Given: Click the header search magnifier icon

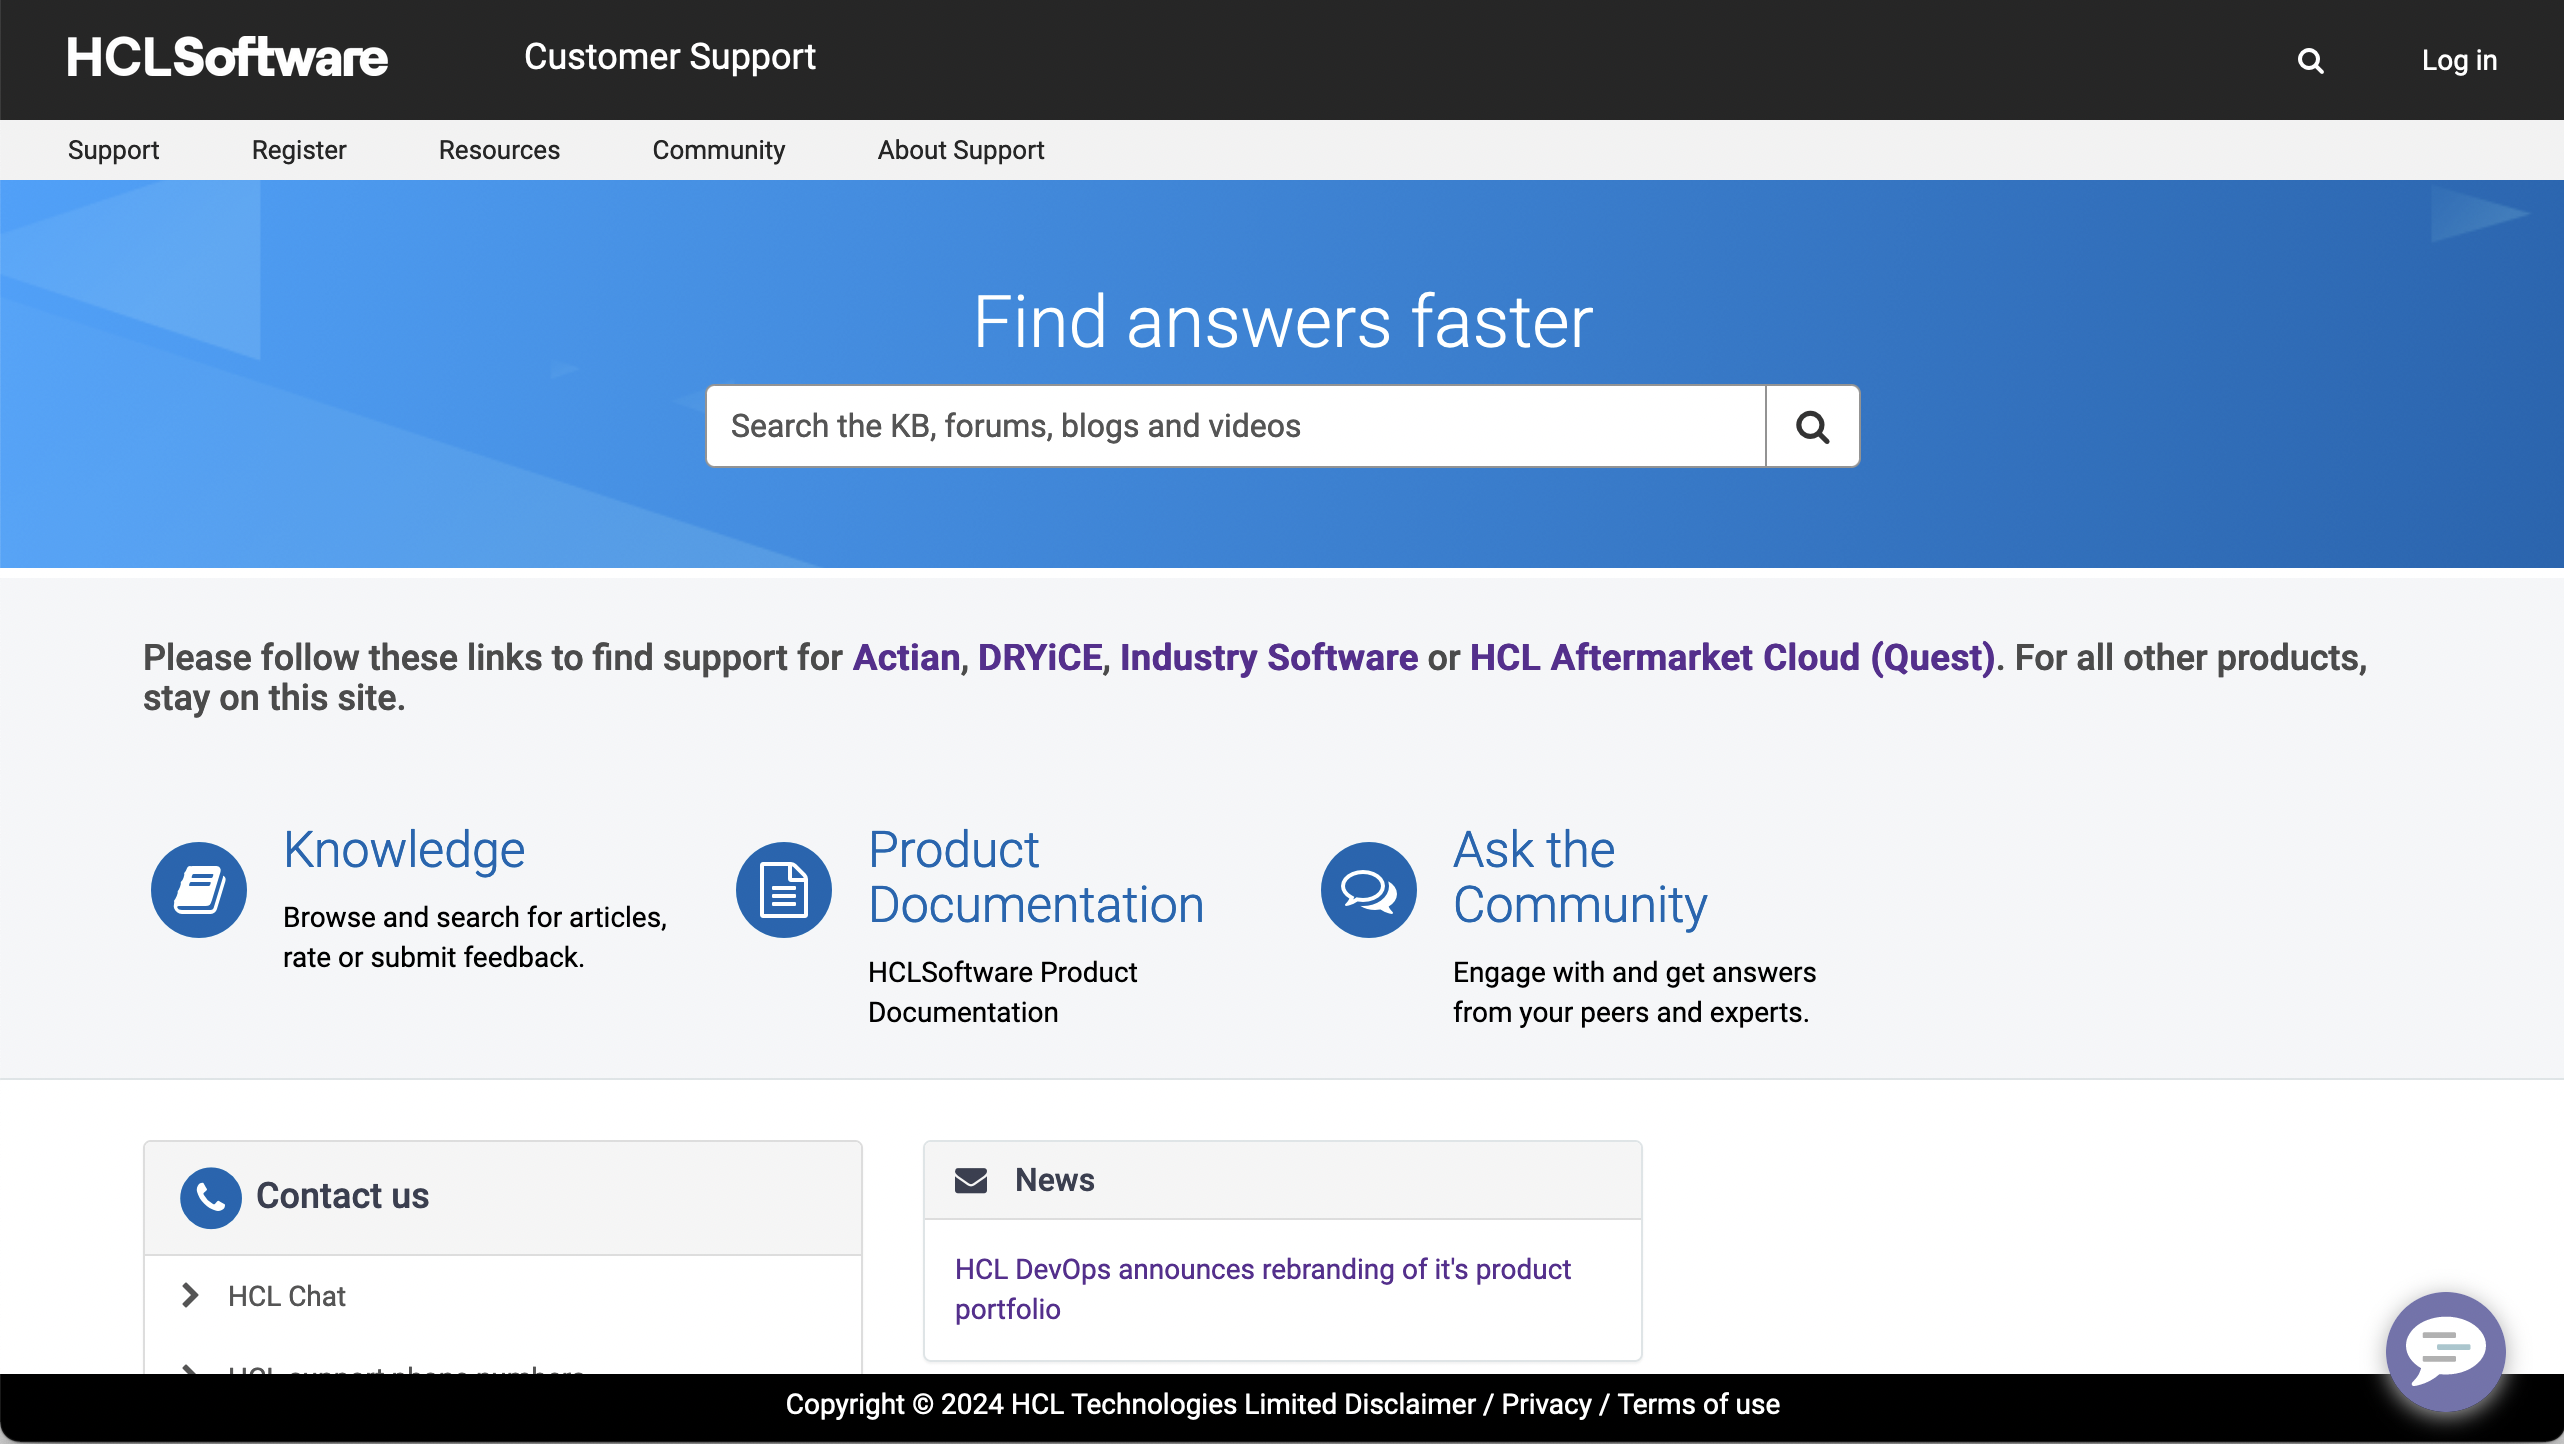Looking at the screenshot, I should tap(2310, 61).
